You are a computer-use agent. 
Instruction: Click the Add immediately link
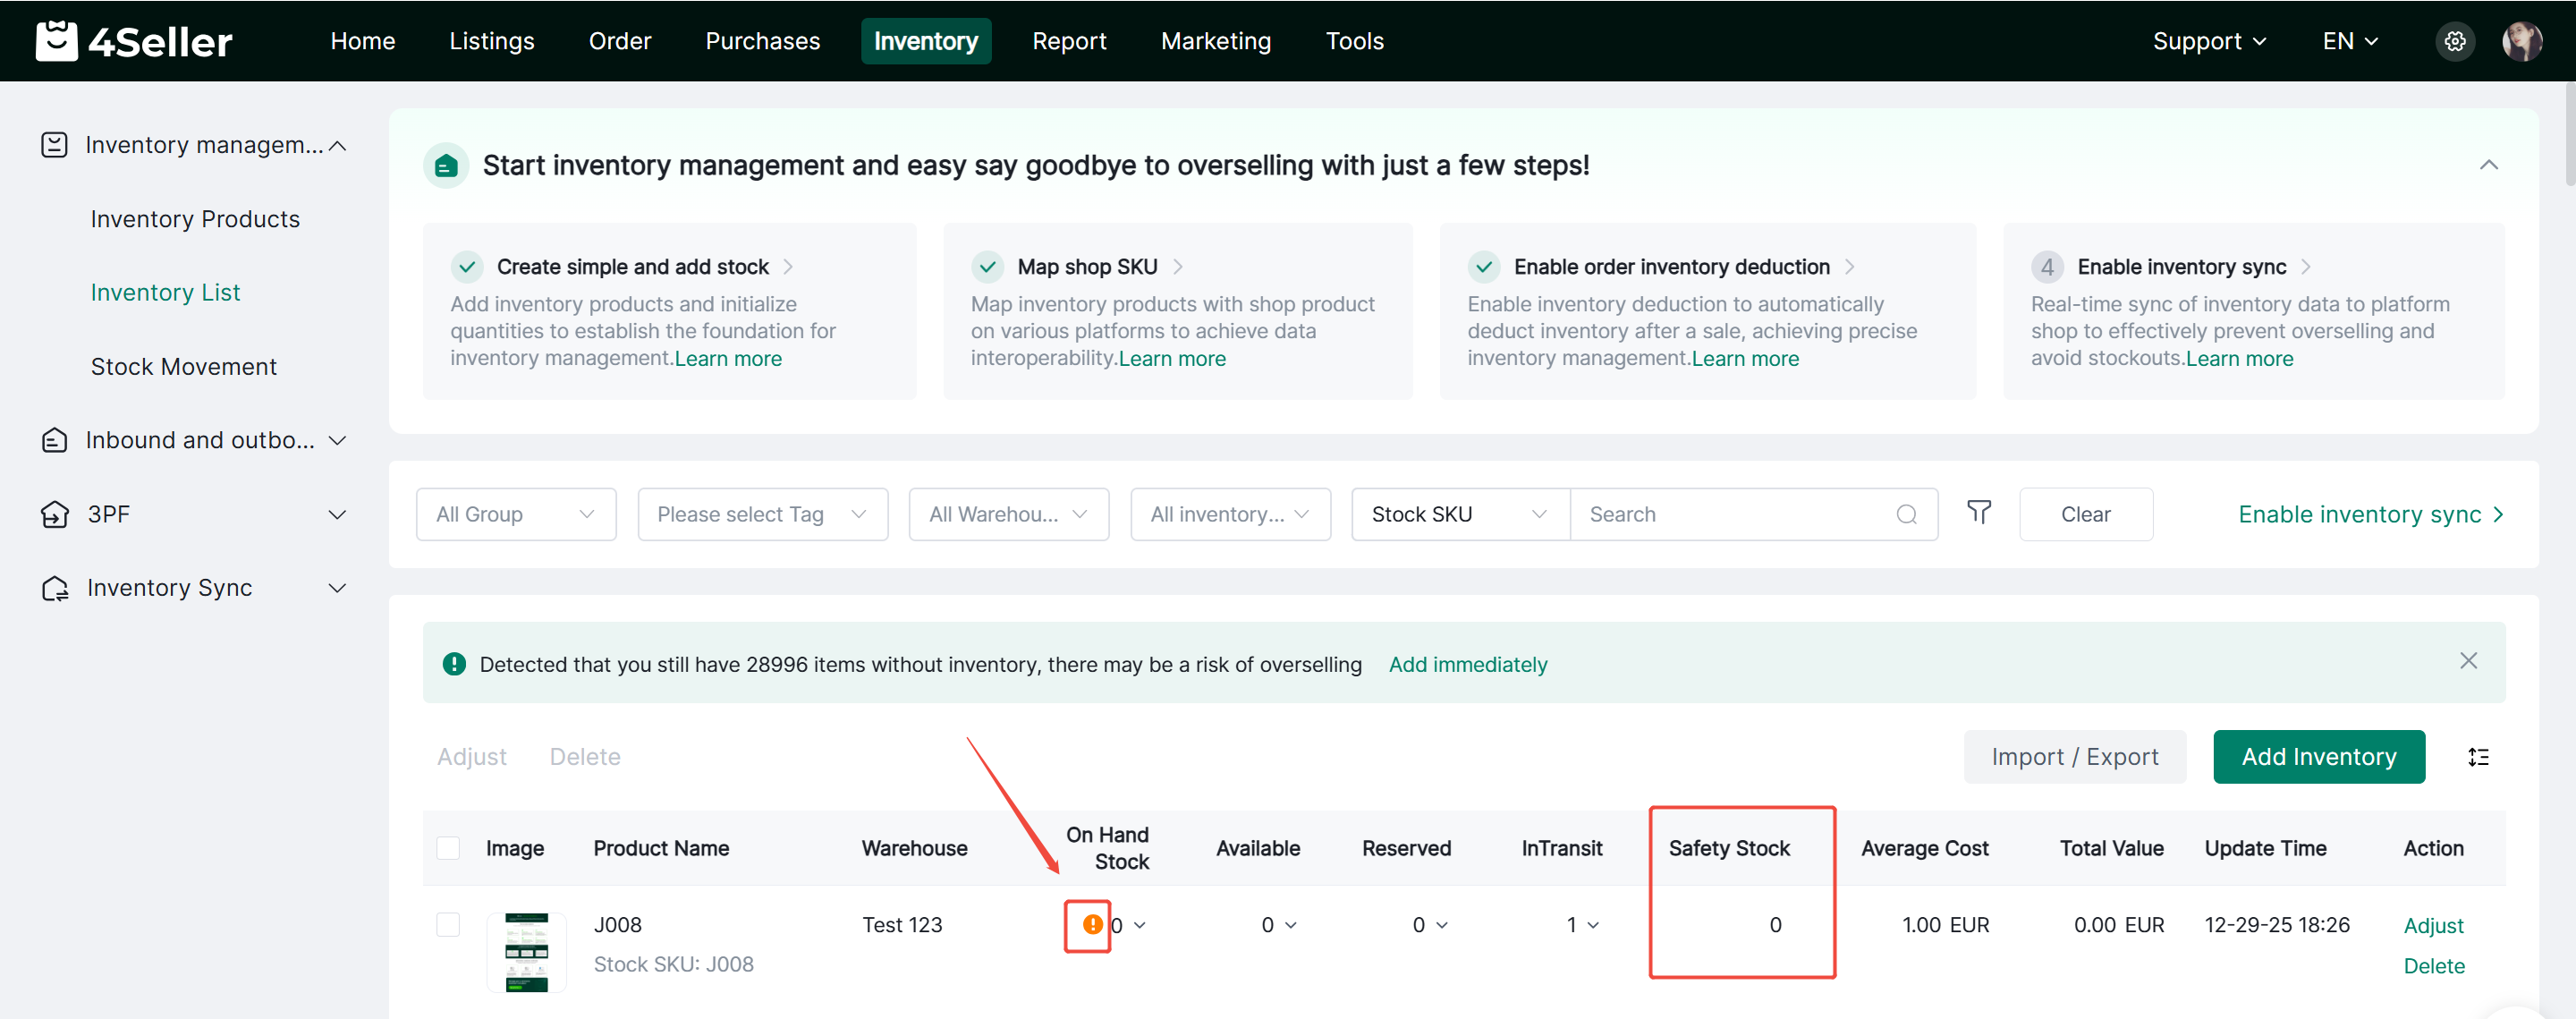1467,663
